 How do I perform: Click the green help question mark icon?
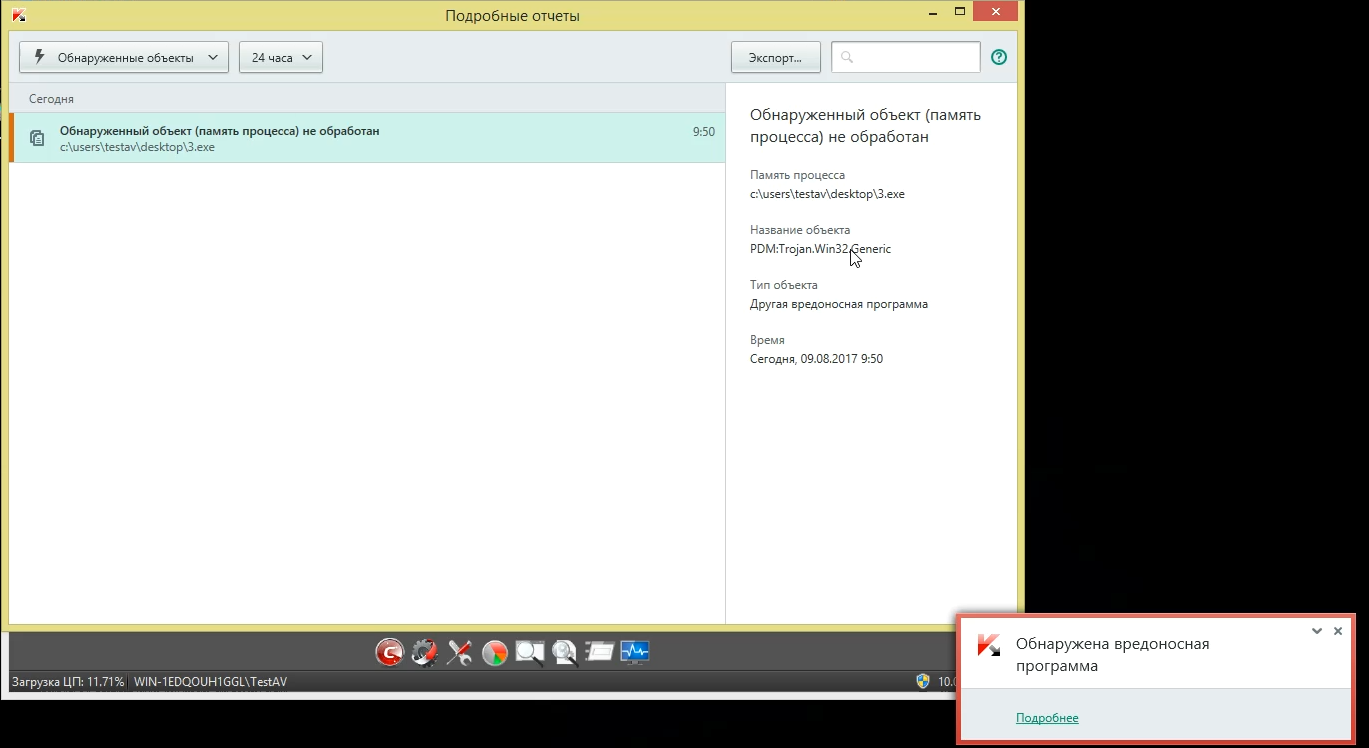coord(998,57)
